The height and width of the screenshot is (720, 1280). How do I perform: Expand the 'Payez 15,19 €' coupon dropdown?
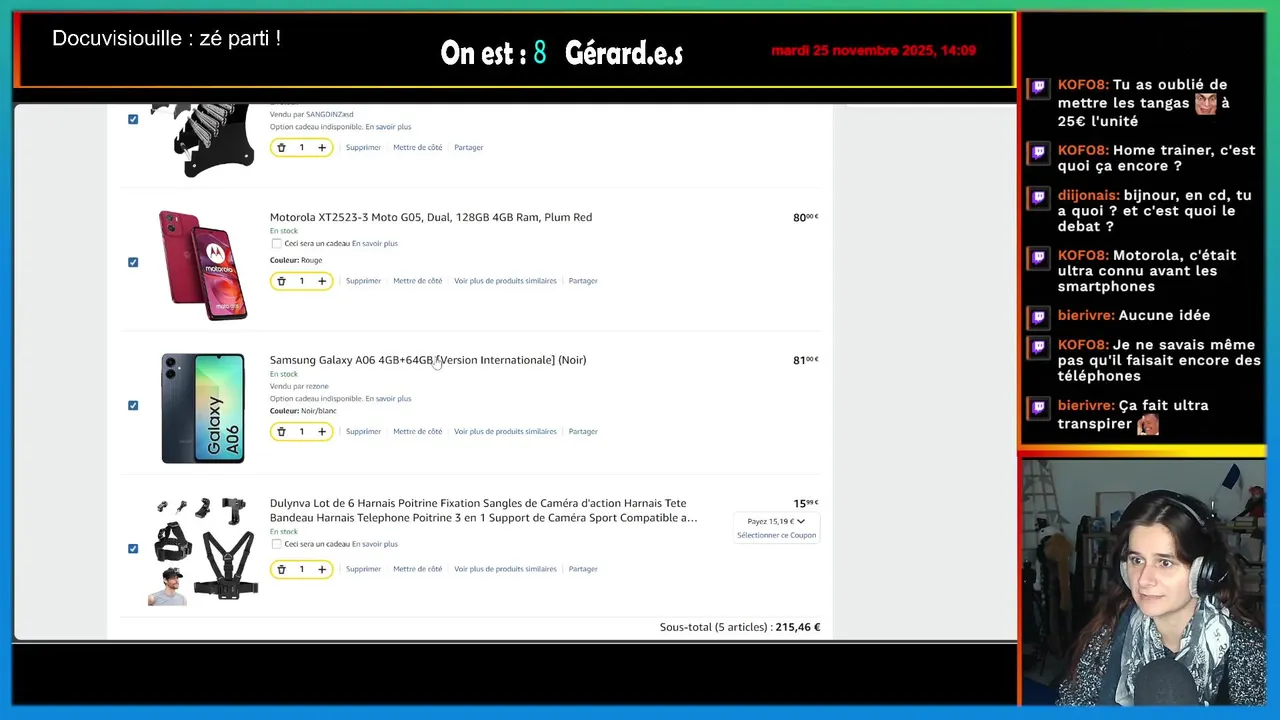[776, 521]
